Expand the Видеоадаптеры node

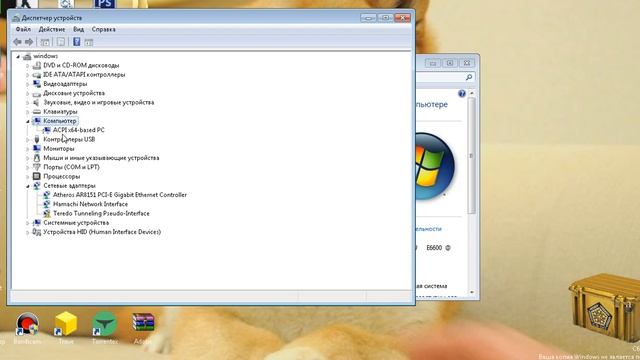[x=28, y=84]
